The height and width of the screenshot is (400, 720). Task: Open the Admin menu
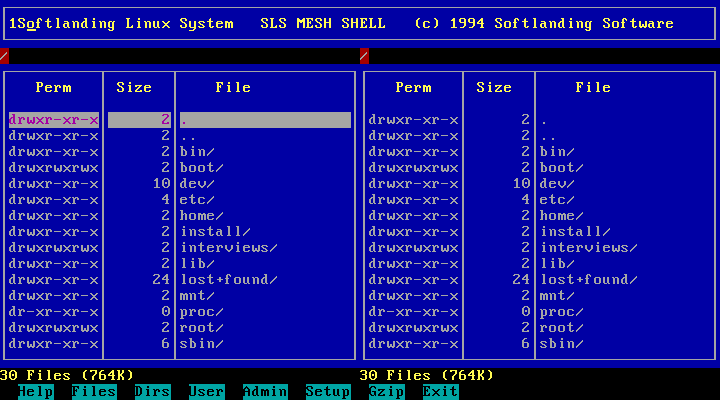pyautogui.click(x=265, y=391)
